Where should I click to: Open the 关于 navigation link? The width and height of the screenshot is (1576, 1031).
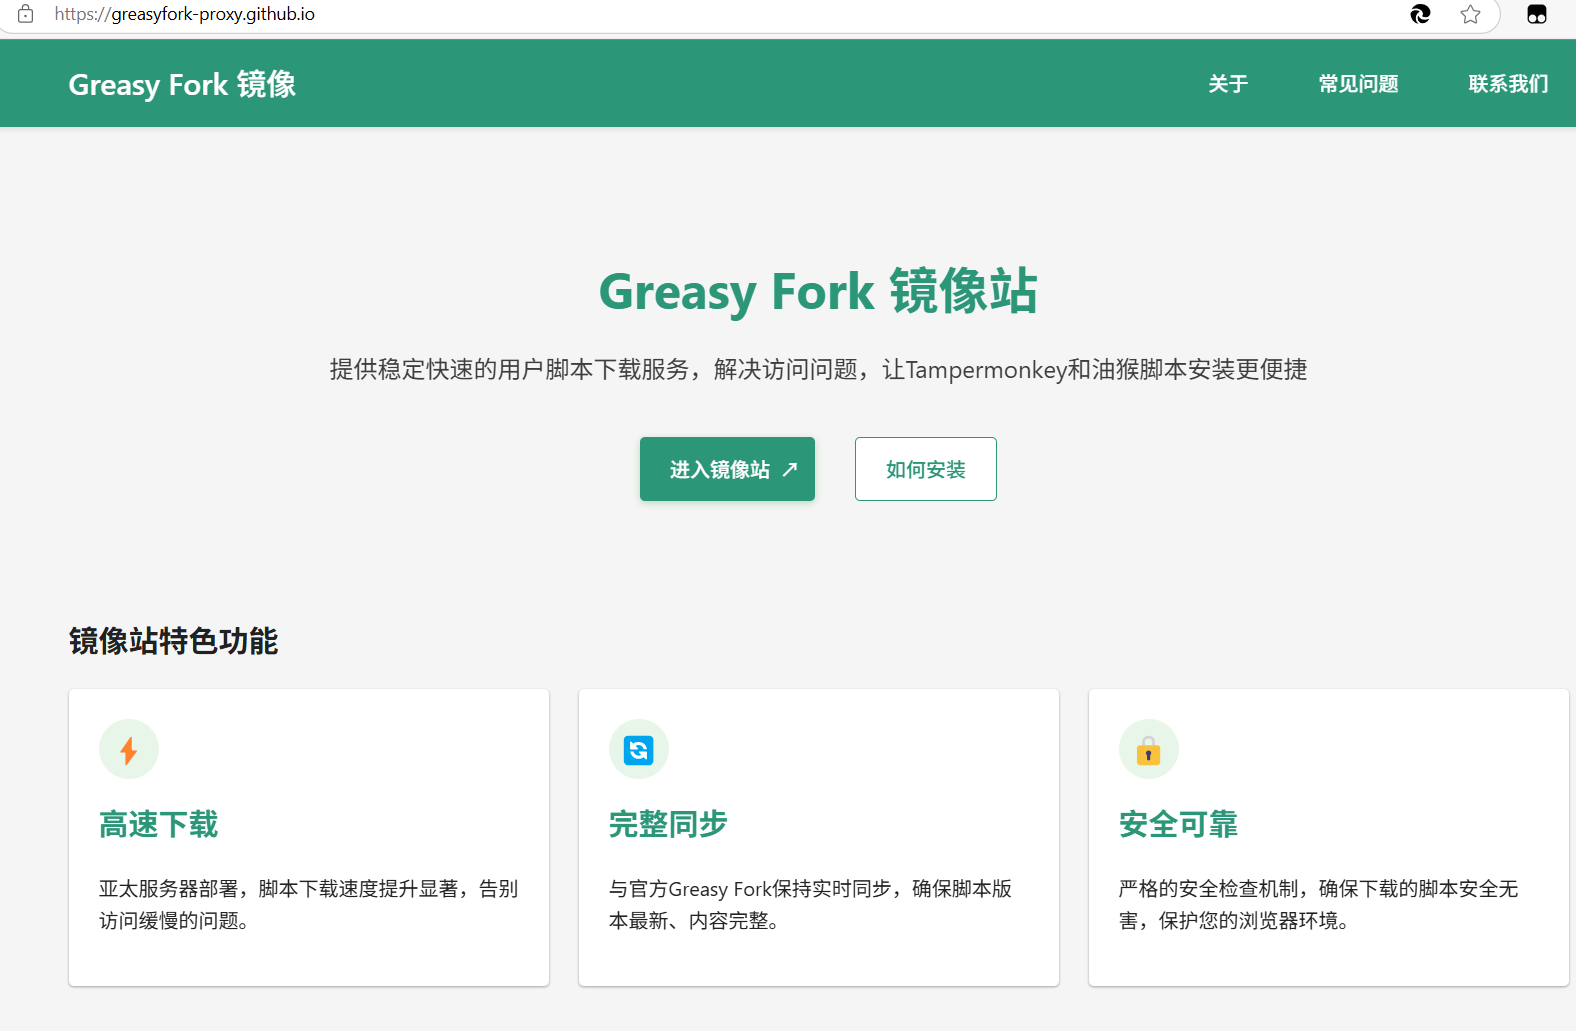pos(1228,84)
